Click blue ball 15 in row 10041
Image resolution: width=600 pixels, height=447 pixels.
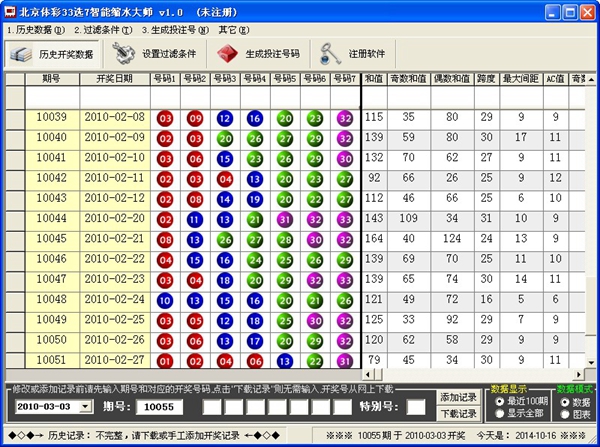(225, 159)
